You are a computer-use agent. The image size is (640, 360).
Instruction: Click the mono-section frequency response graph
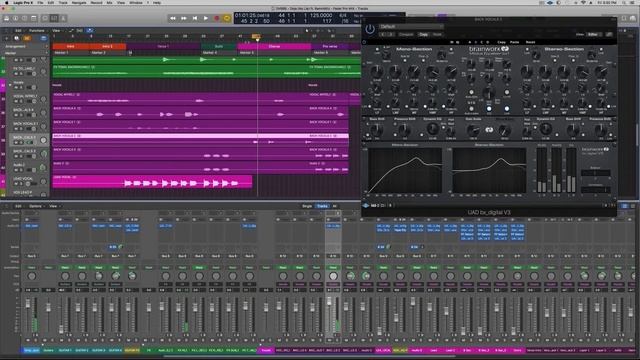(405, 170)
